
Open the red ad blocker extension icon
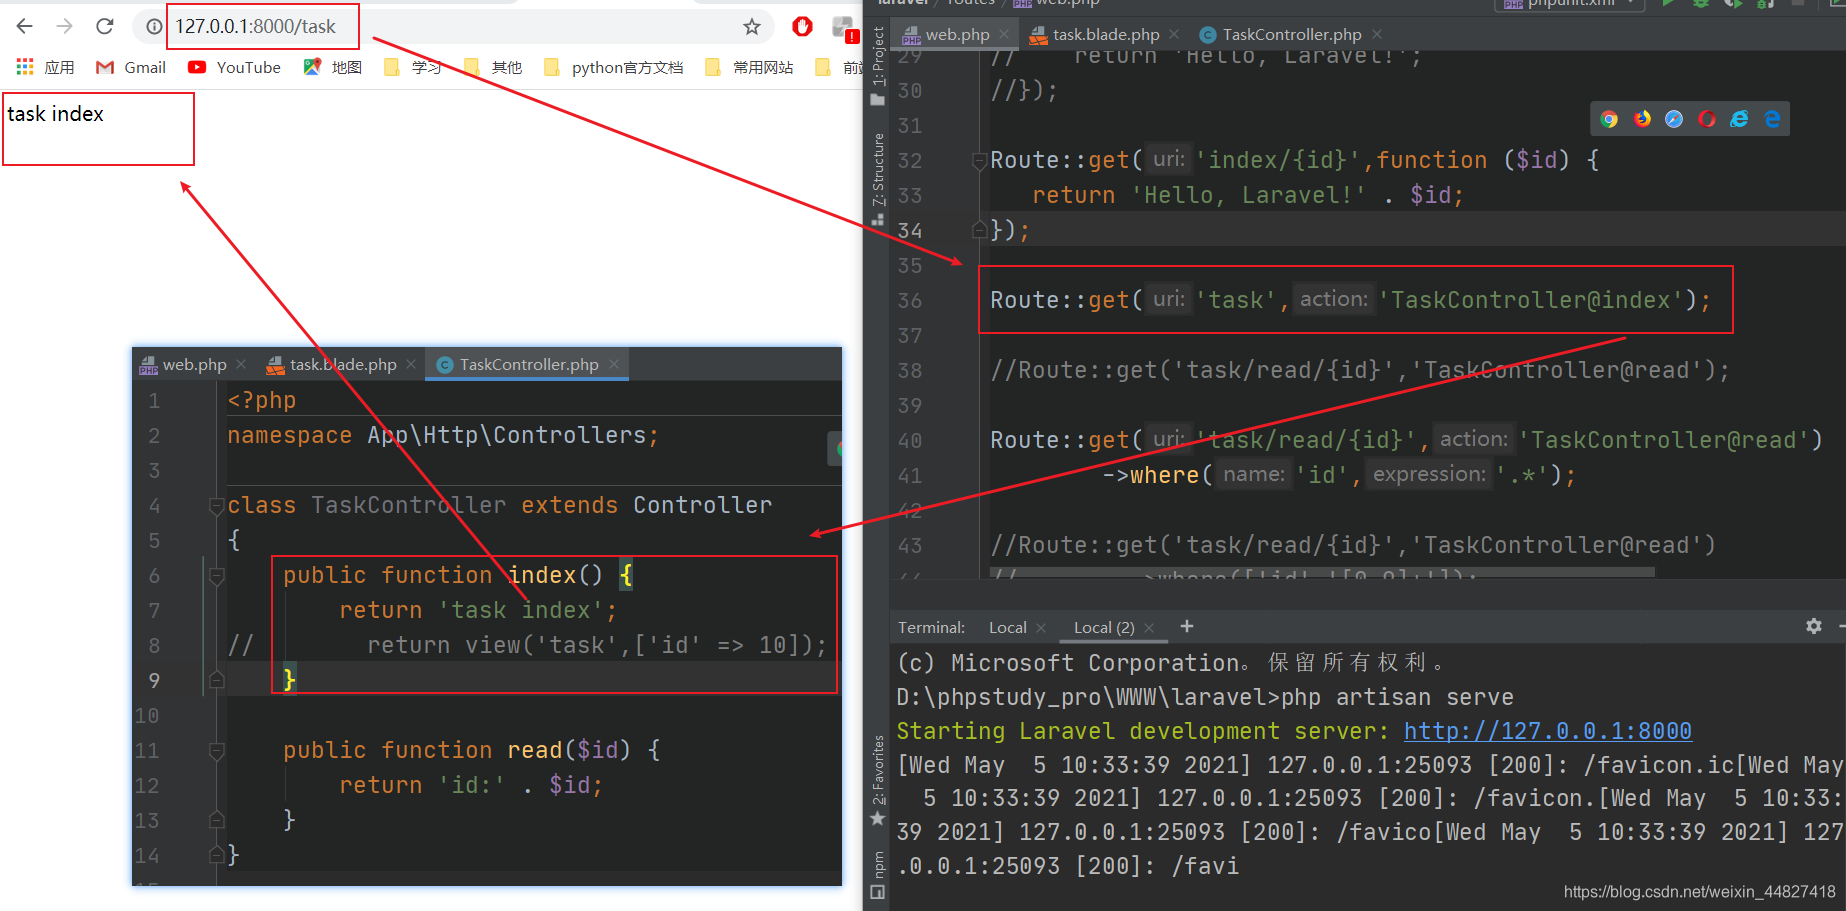tap(802, 27)
